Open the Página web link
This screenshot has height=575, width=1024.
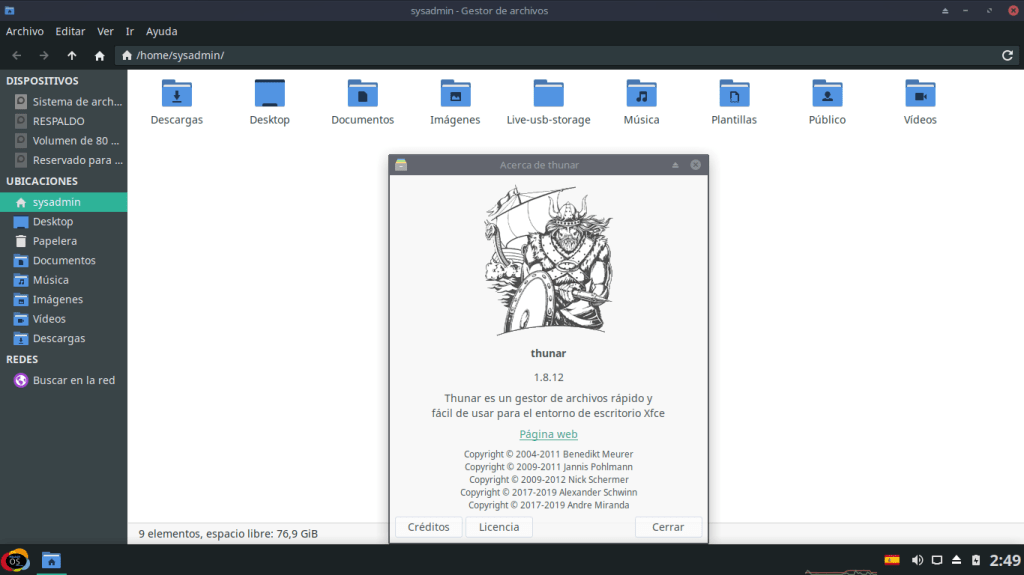click(548, 434)
